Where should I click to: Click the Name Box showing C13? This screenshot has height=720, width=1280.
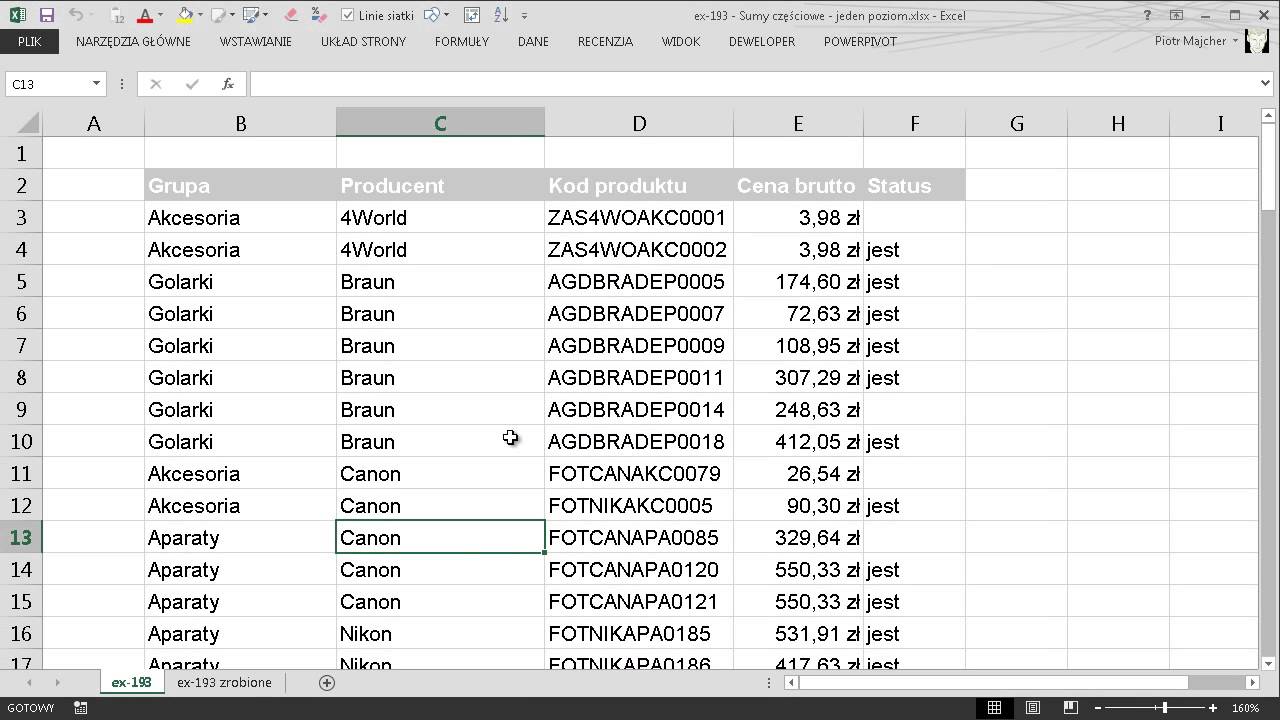47,84
